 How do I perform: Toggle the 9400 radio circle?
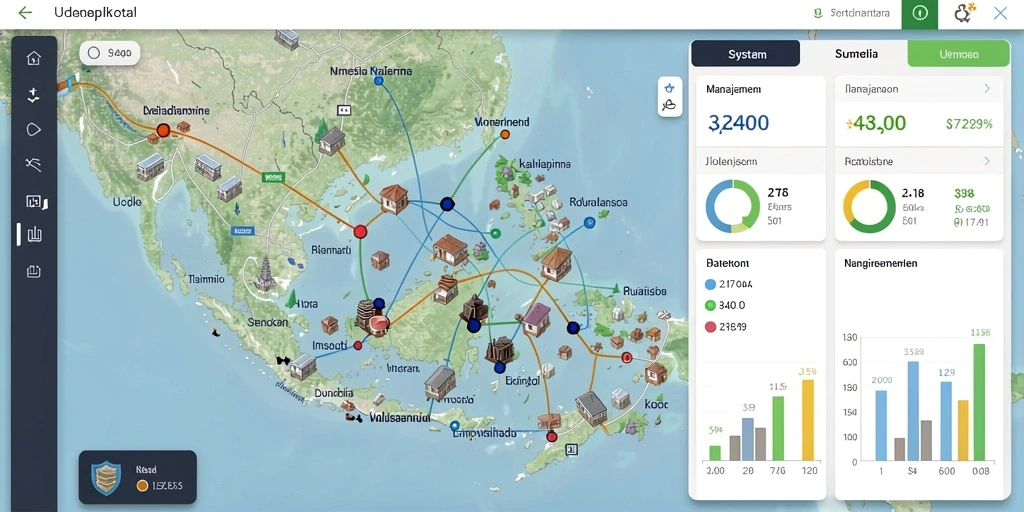tap(94, 54)
